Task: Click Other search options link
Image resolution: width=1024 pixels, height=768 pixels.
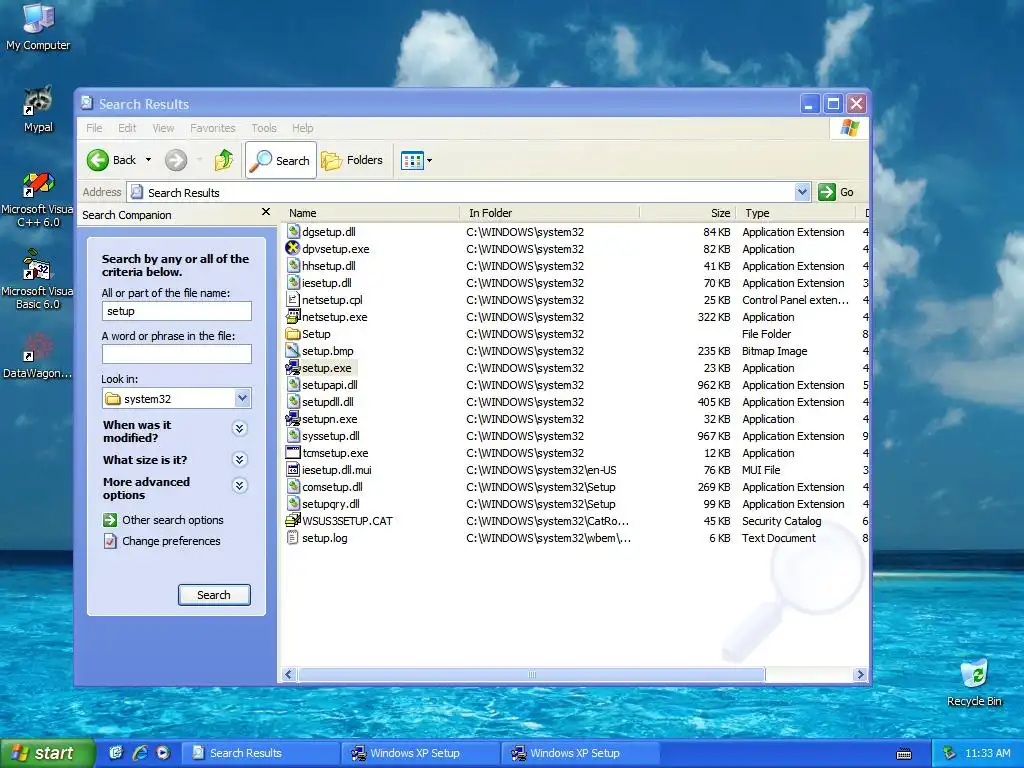Action: pyautogui.click(x=172, y=520)
